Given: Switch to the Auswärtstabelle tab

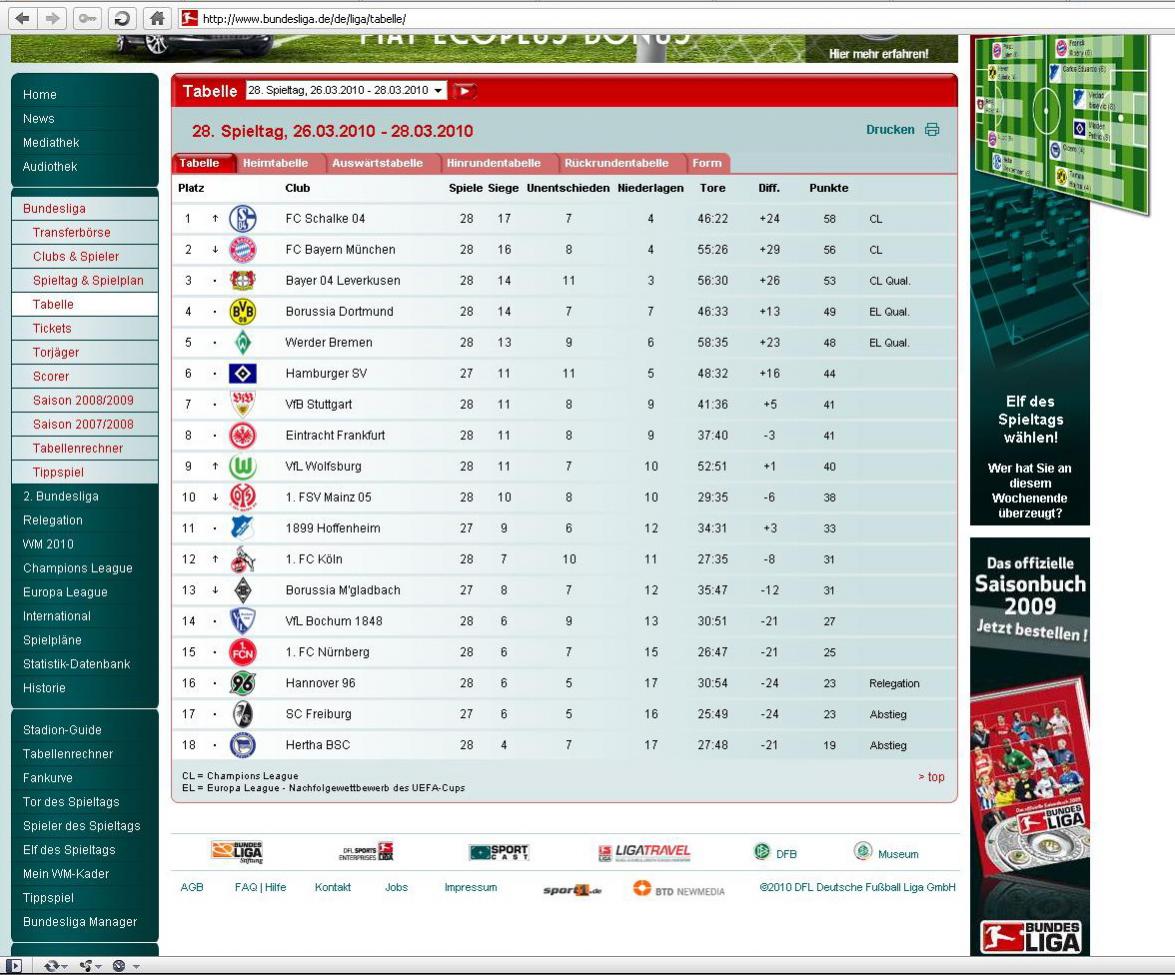Looking at the screenshot, I should [377, 163].
